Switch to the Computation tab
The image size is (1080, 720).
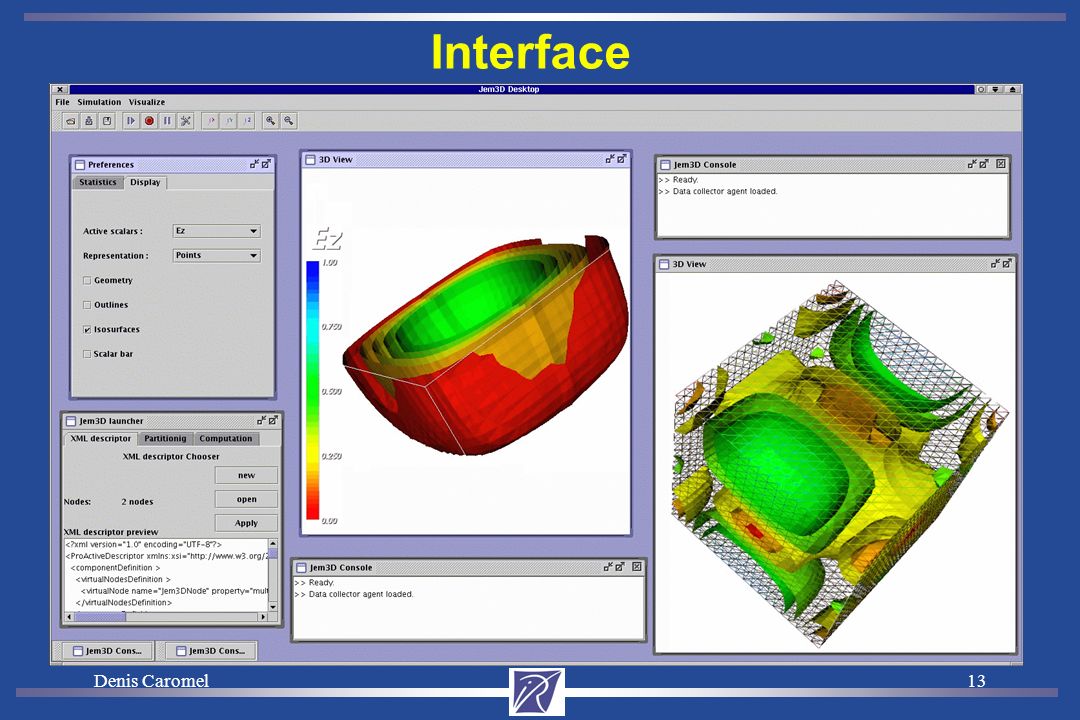[226, 438]
